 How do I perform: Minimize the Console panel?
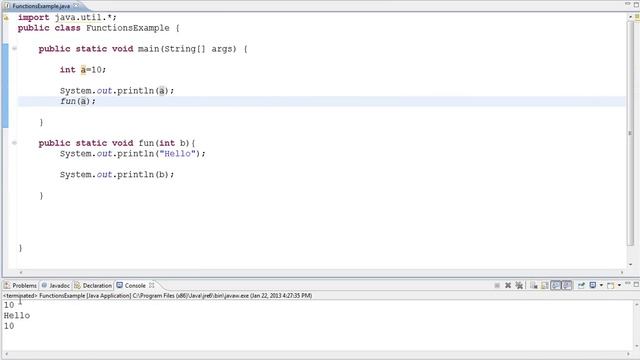click(x=628, y=284)
